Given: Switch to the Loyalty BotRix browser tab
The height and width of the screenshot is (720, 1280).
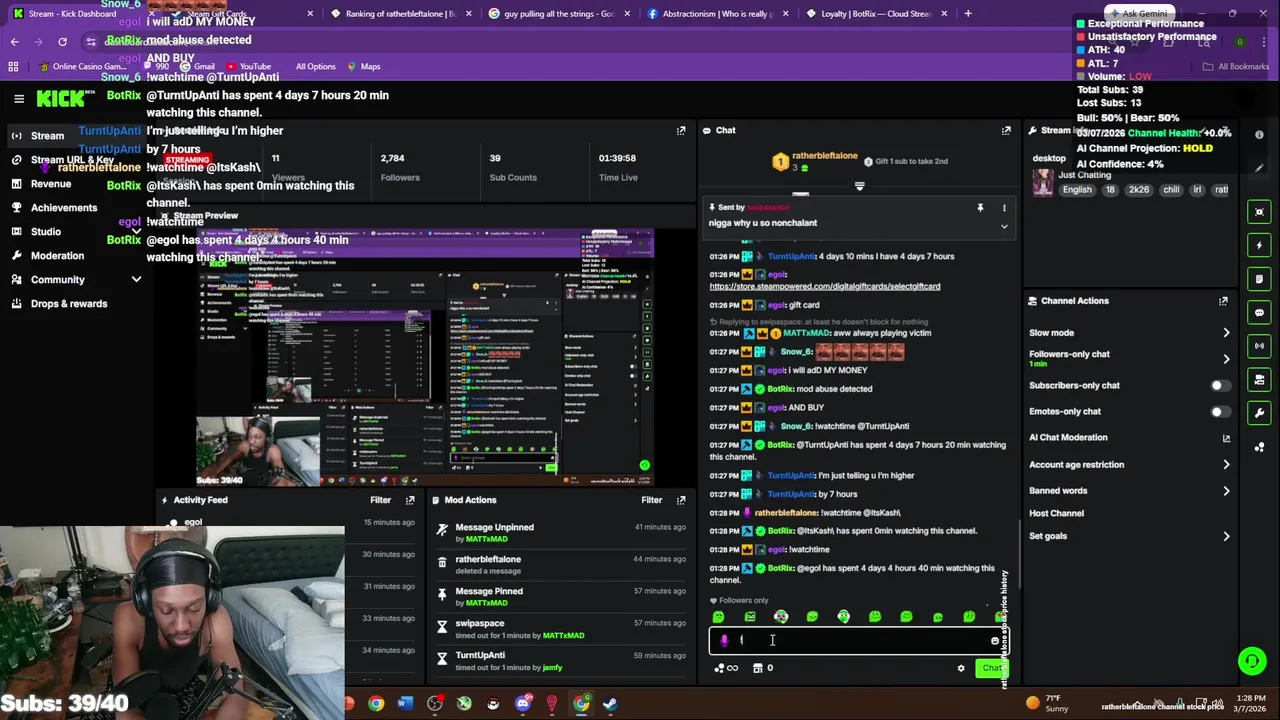Looking at the screenshot, I should coord(876,14).
